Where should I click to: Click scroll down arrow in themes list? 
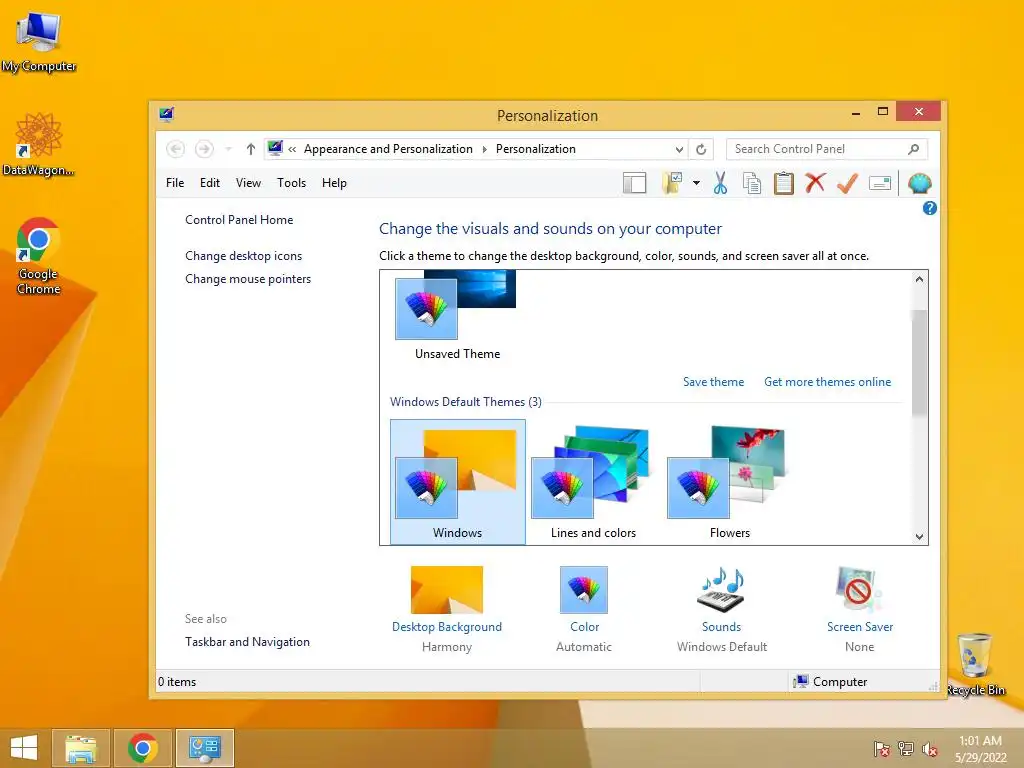pyautogui.click(x=919, y=537)
